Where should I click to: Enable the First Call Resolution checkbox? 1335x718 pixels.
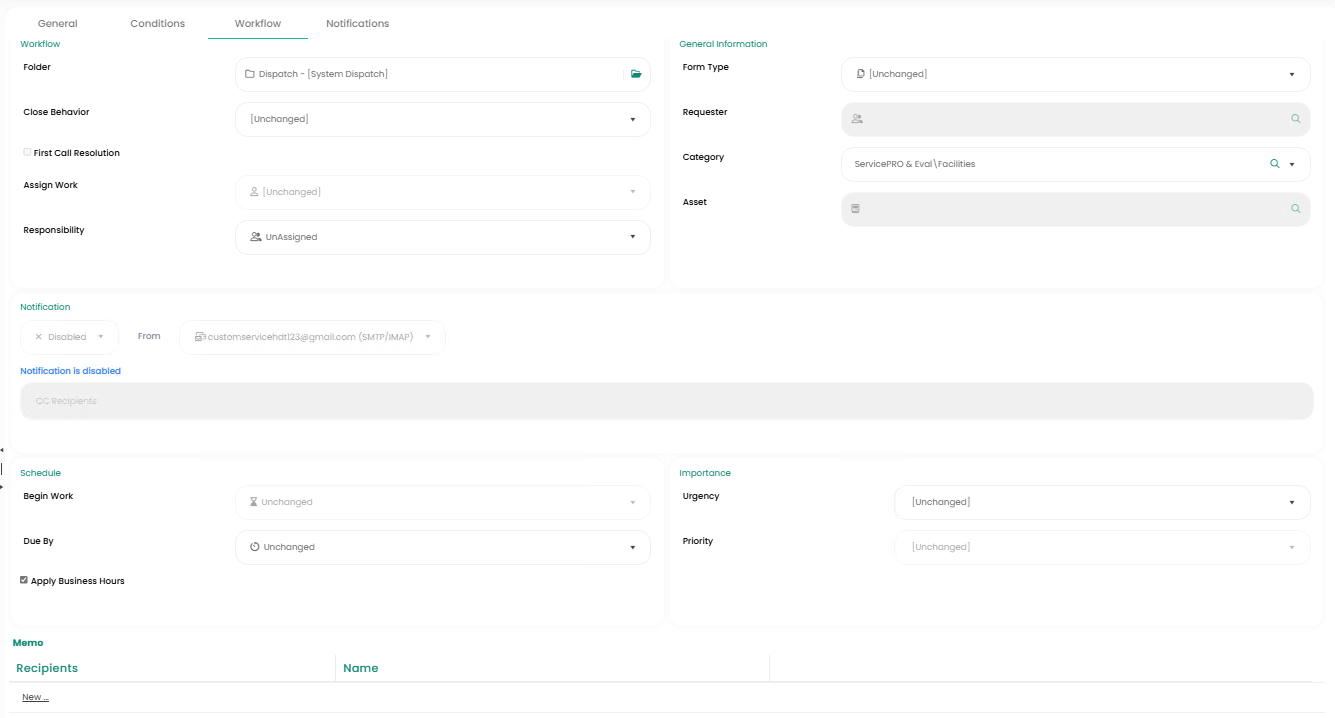[27, 153]
